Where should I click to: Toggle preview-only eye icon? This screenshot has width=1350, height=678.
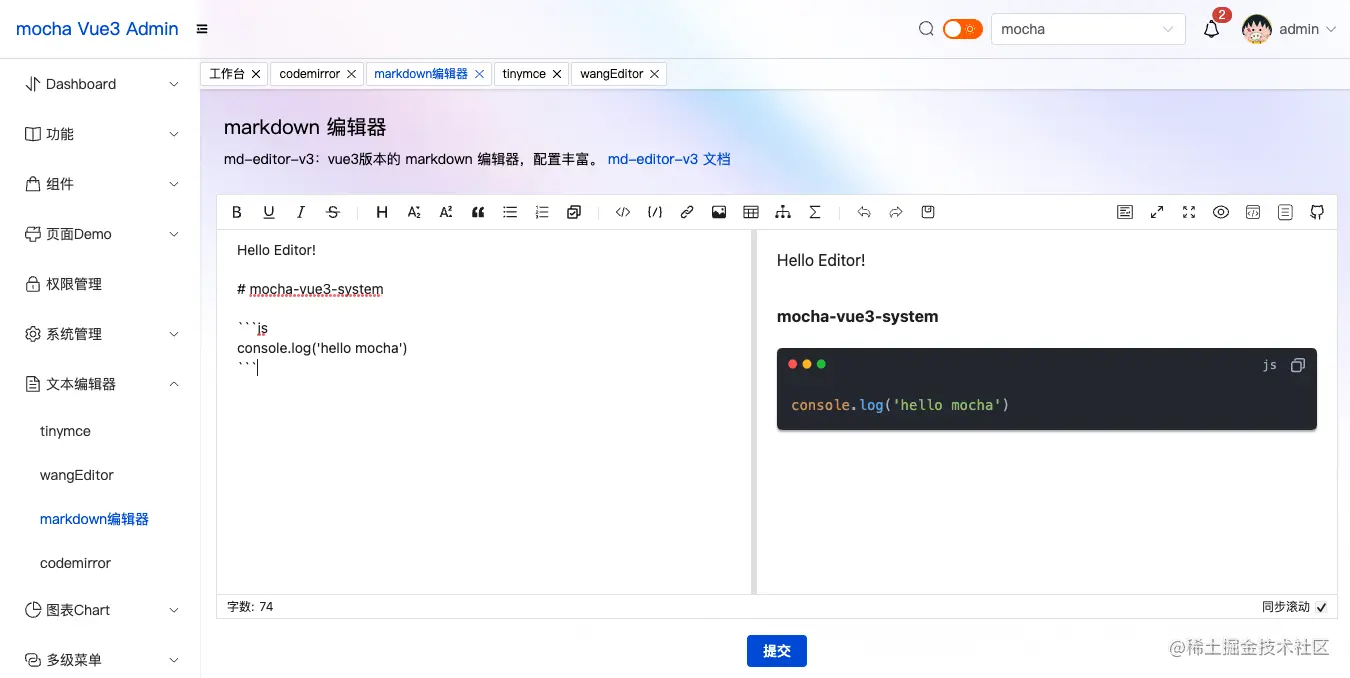[1221, 212]
